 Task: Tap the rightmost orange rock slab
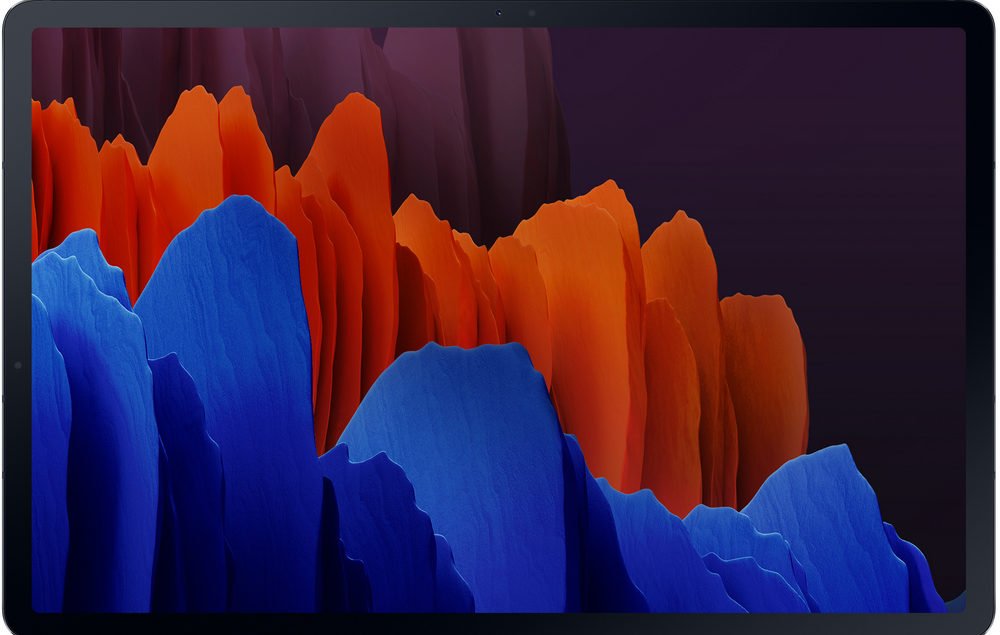coord(765,380)
